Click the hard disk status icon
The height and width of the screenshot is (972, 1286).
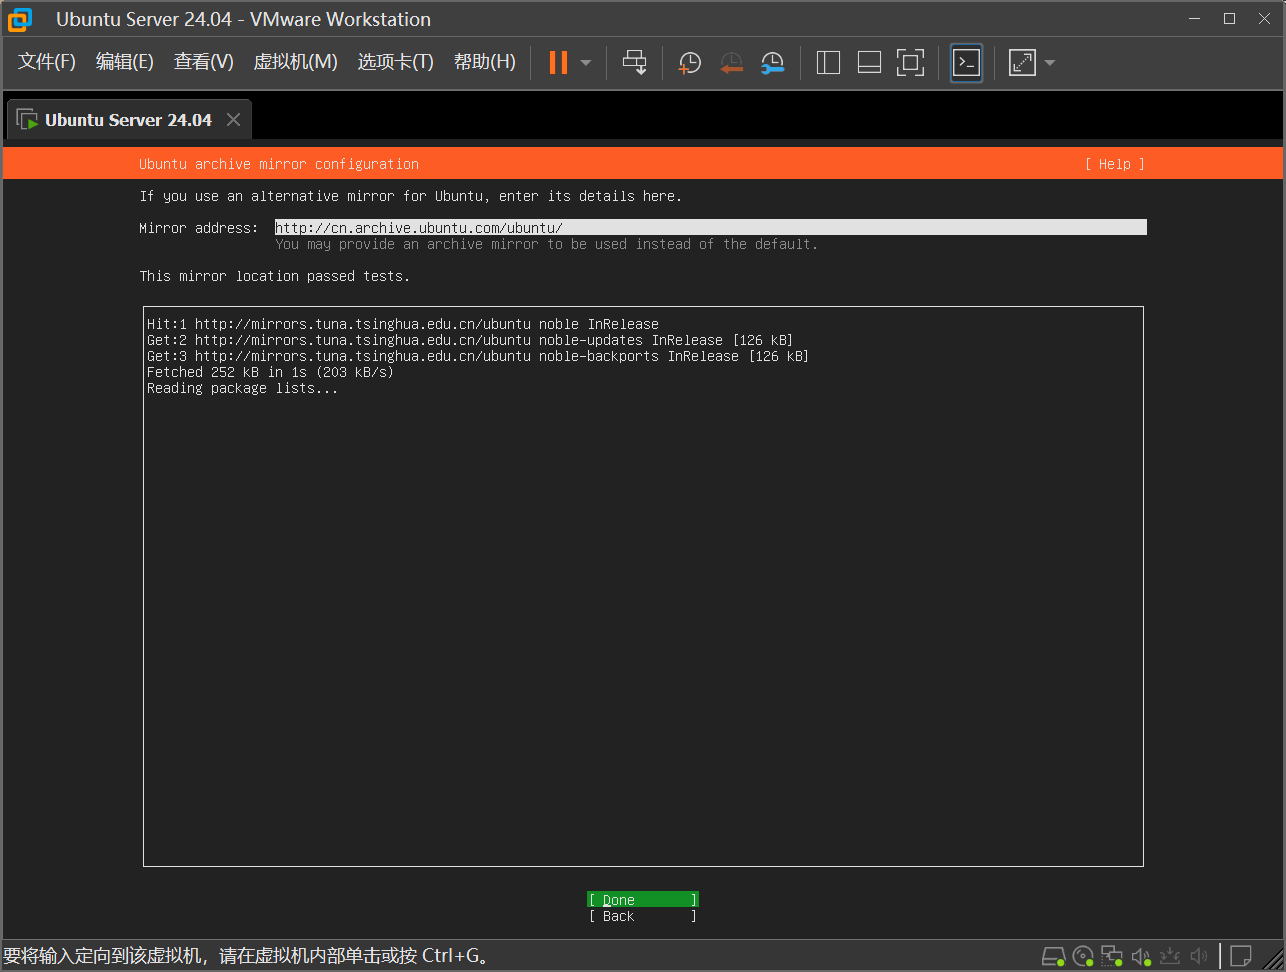[1053, 957]
